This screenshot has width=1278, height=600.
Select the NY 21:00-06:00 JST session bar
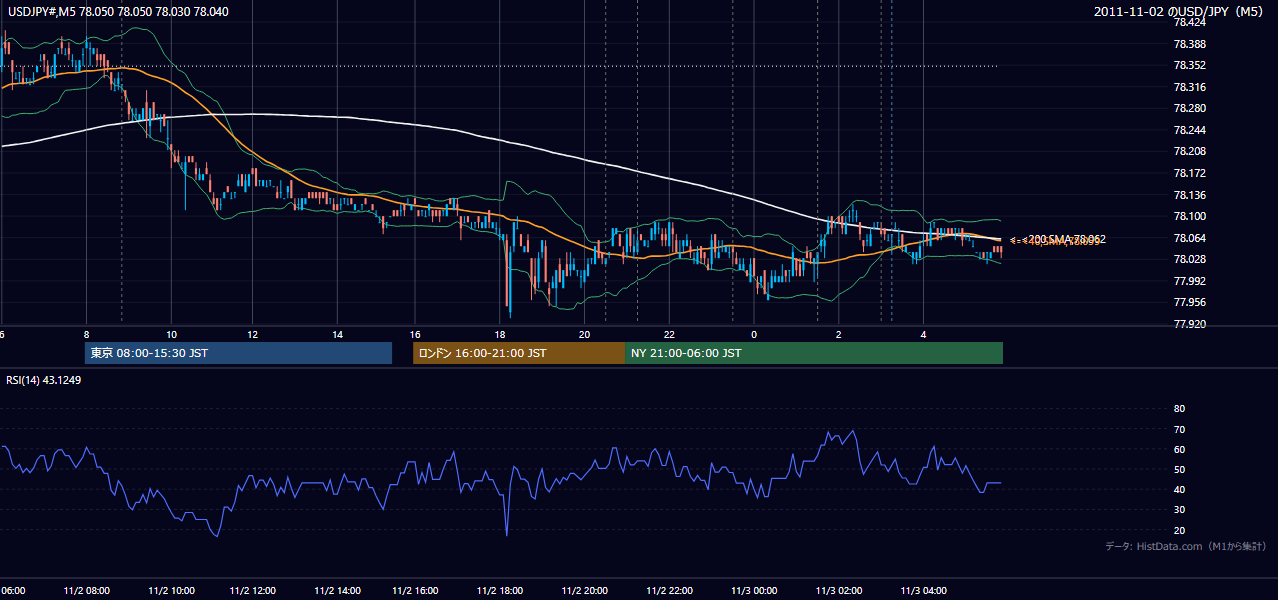pos(814,353)
